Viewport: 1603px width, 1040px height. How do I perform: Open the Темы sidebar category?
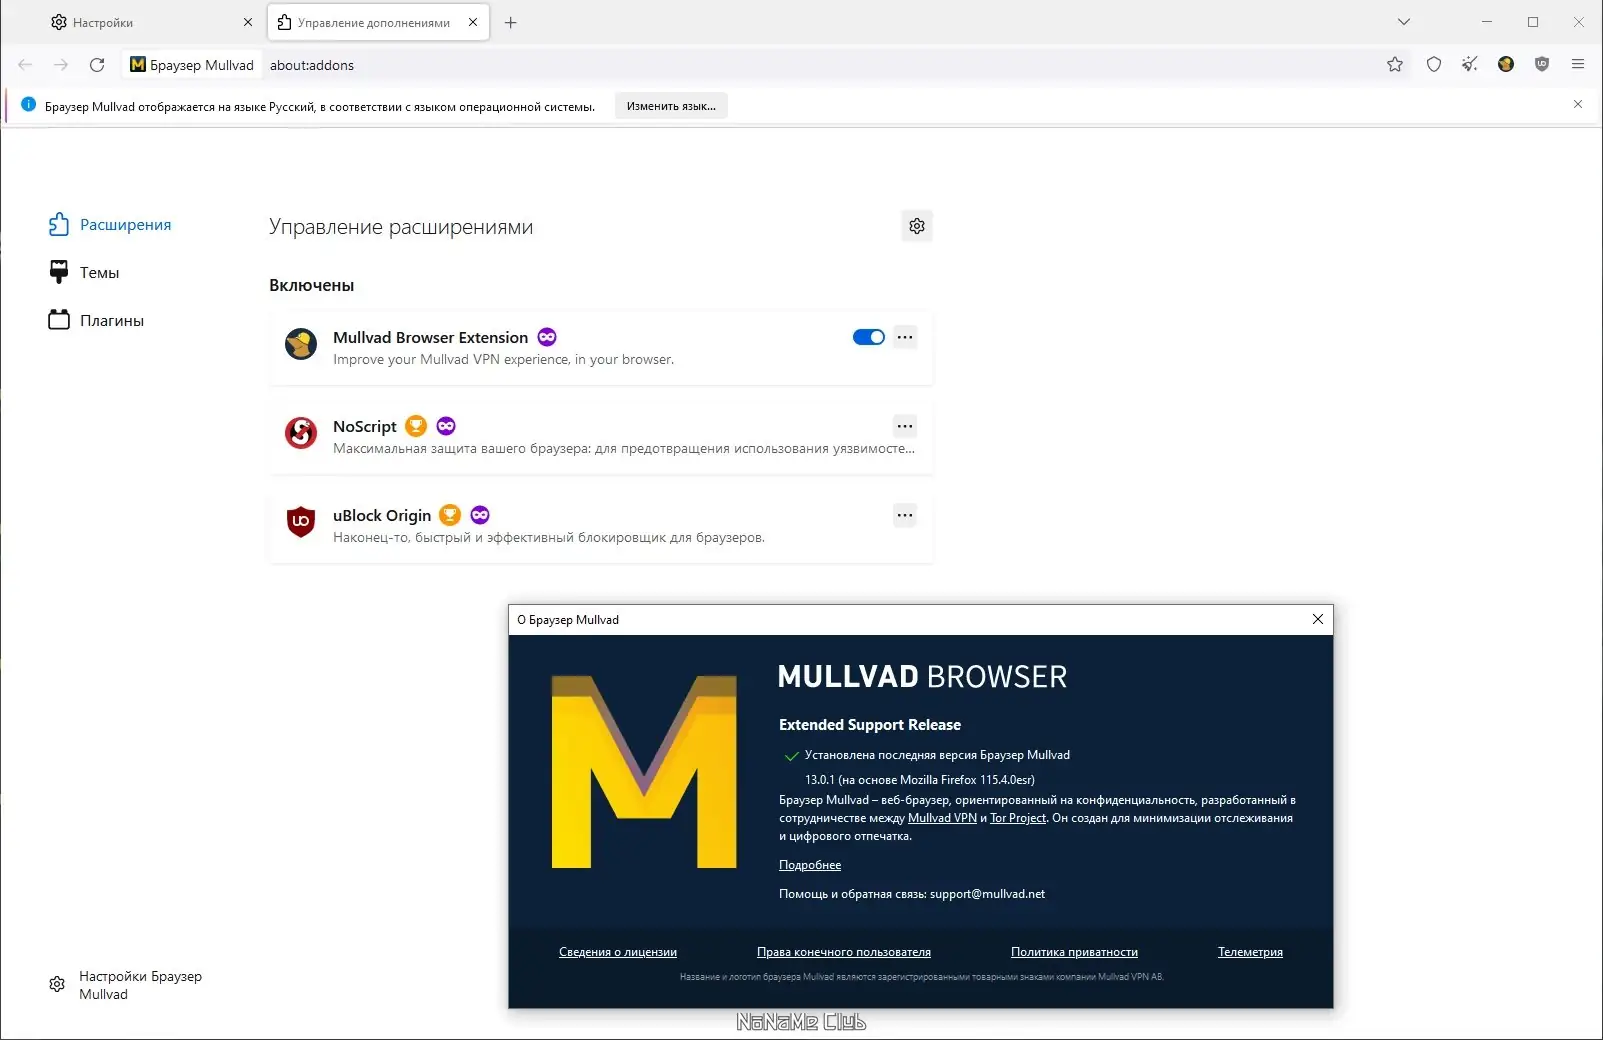[84, 272]
